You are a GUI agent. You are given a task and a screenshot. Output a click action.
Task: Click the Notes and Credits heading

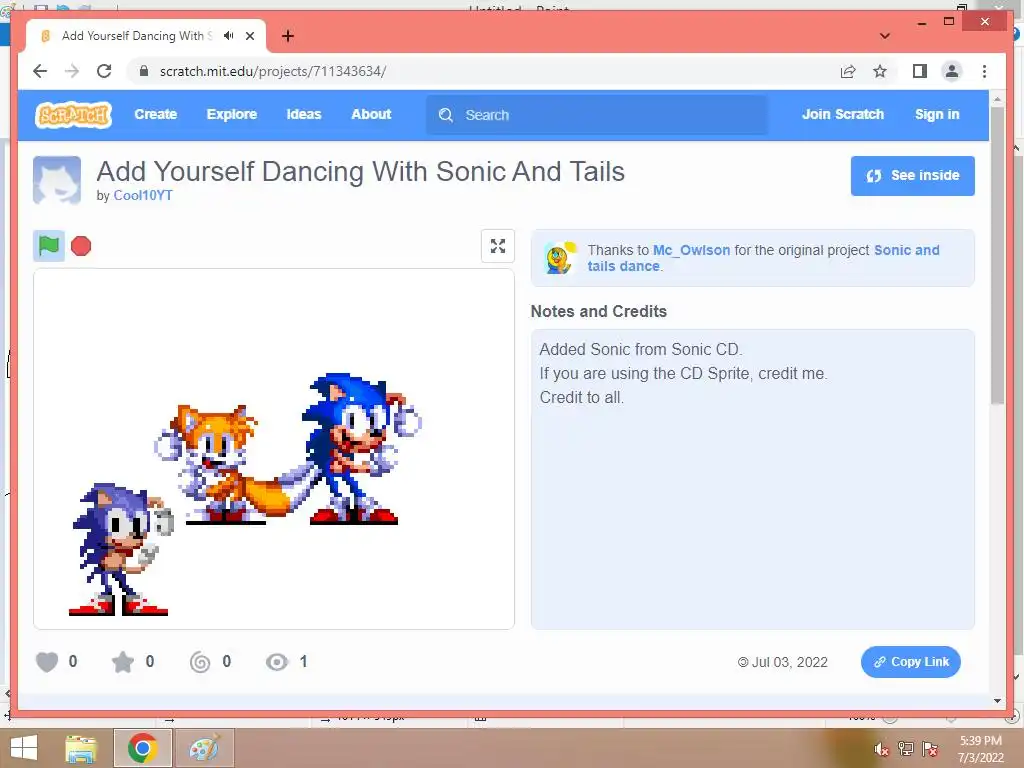599,312
